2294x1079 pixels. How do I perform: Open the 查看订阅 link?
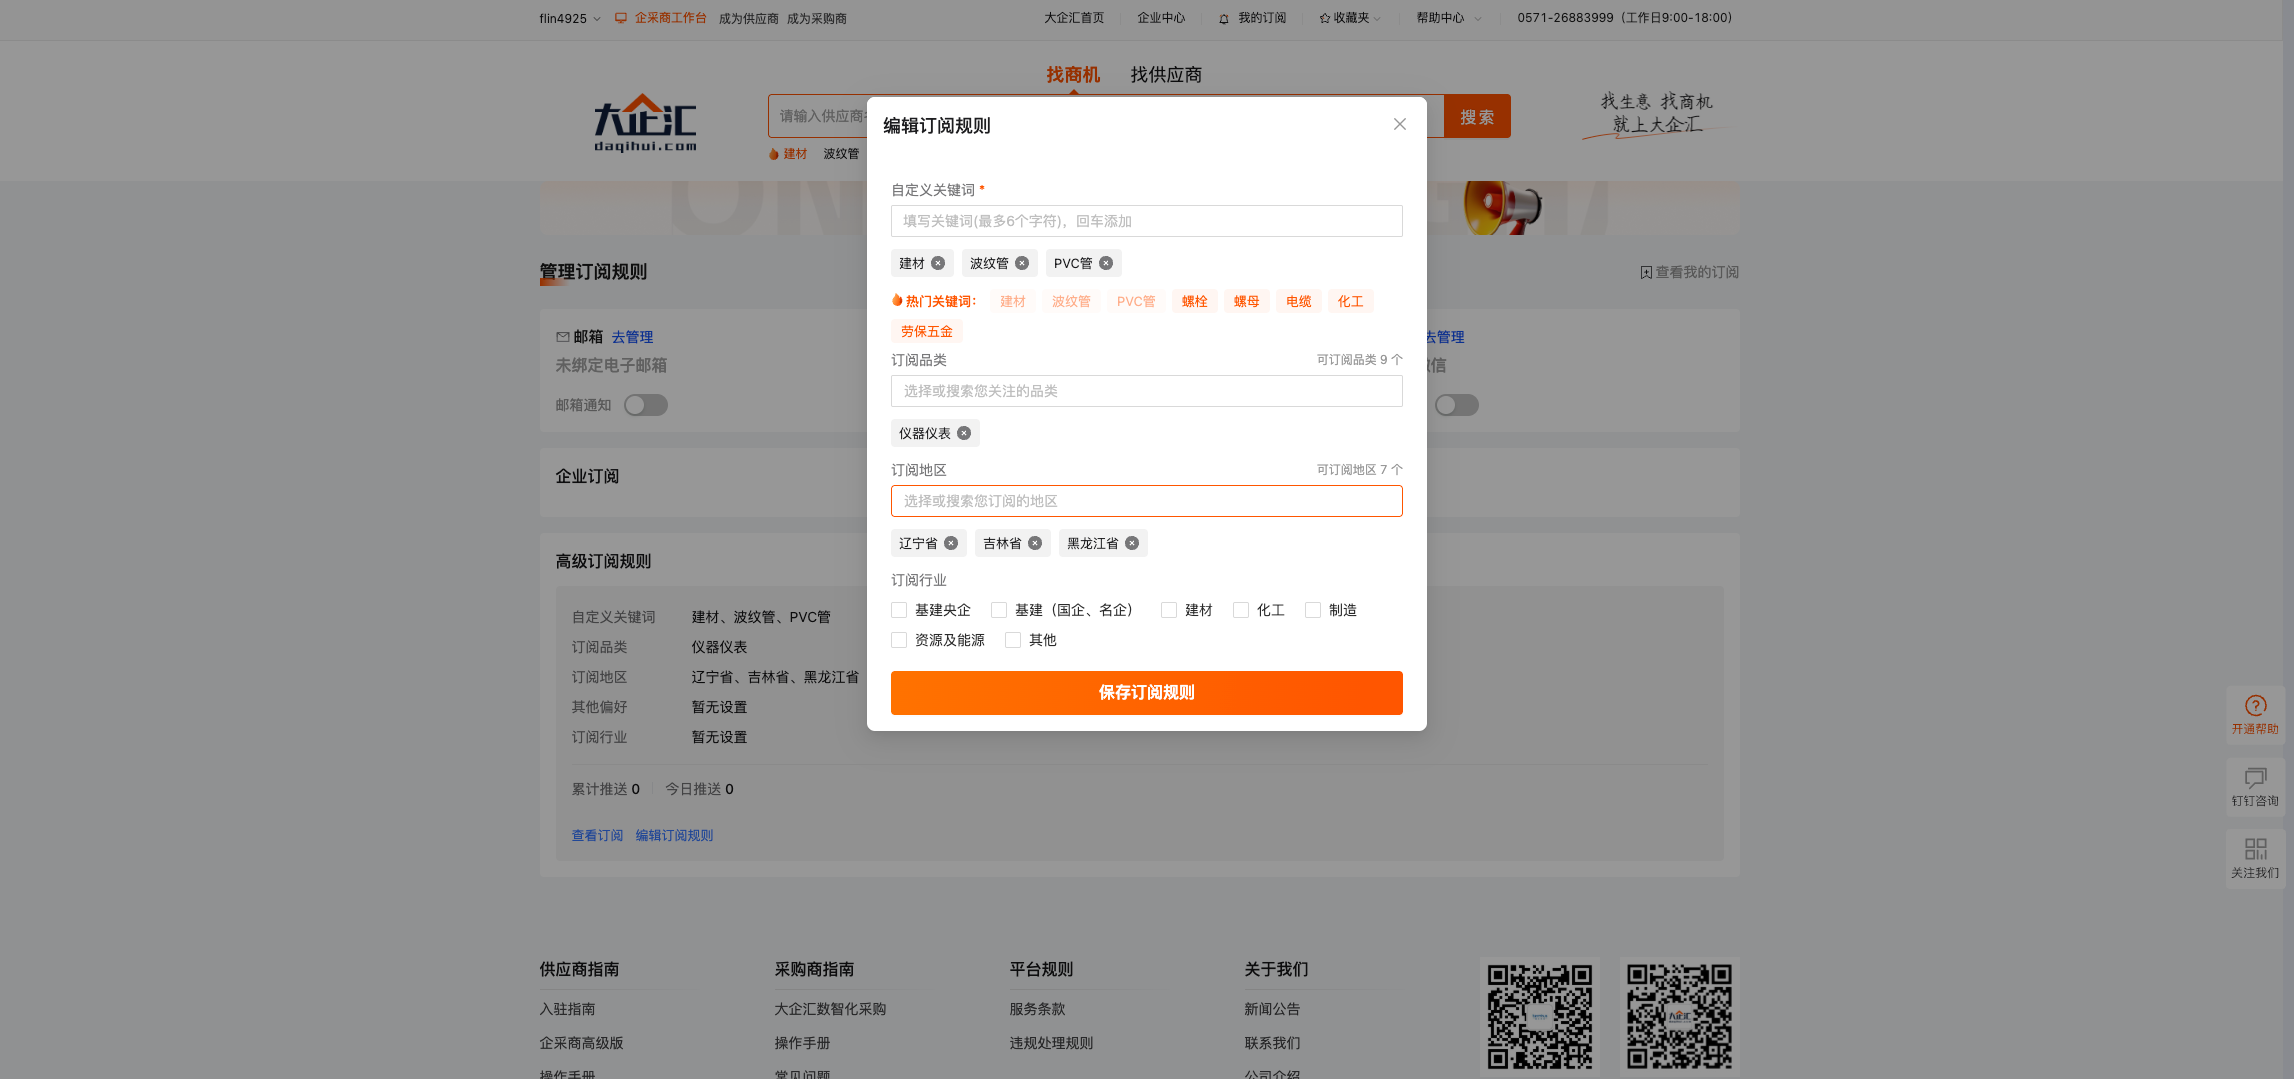[x=597, y=836]
